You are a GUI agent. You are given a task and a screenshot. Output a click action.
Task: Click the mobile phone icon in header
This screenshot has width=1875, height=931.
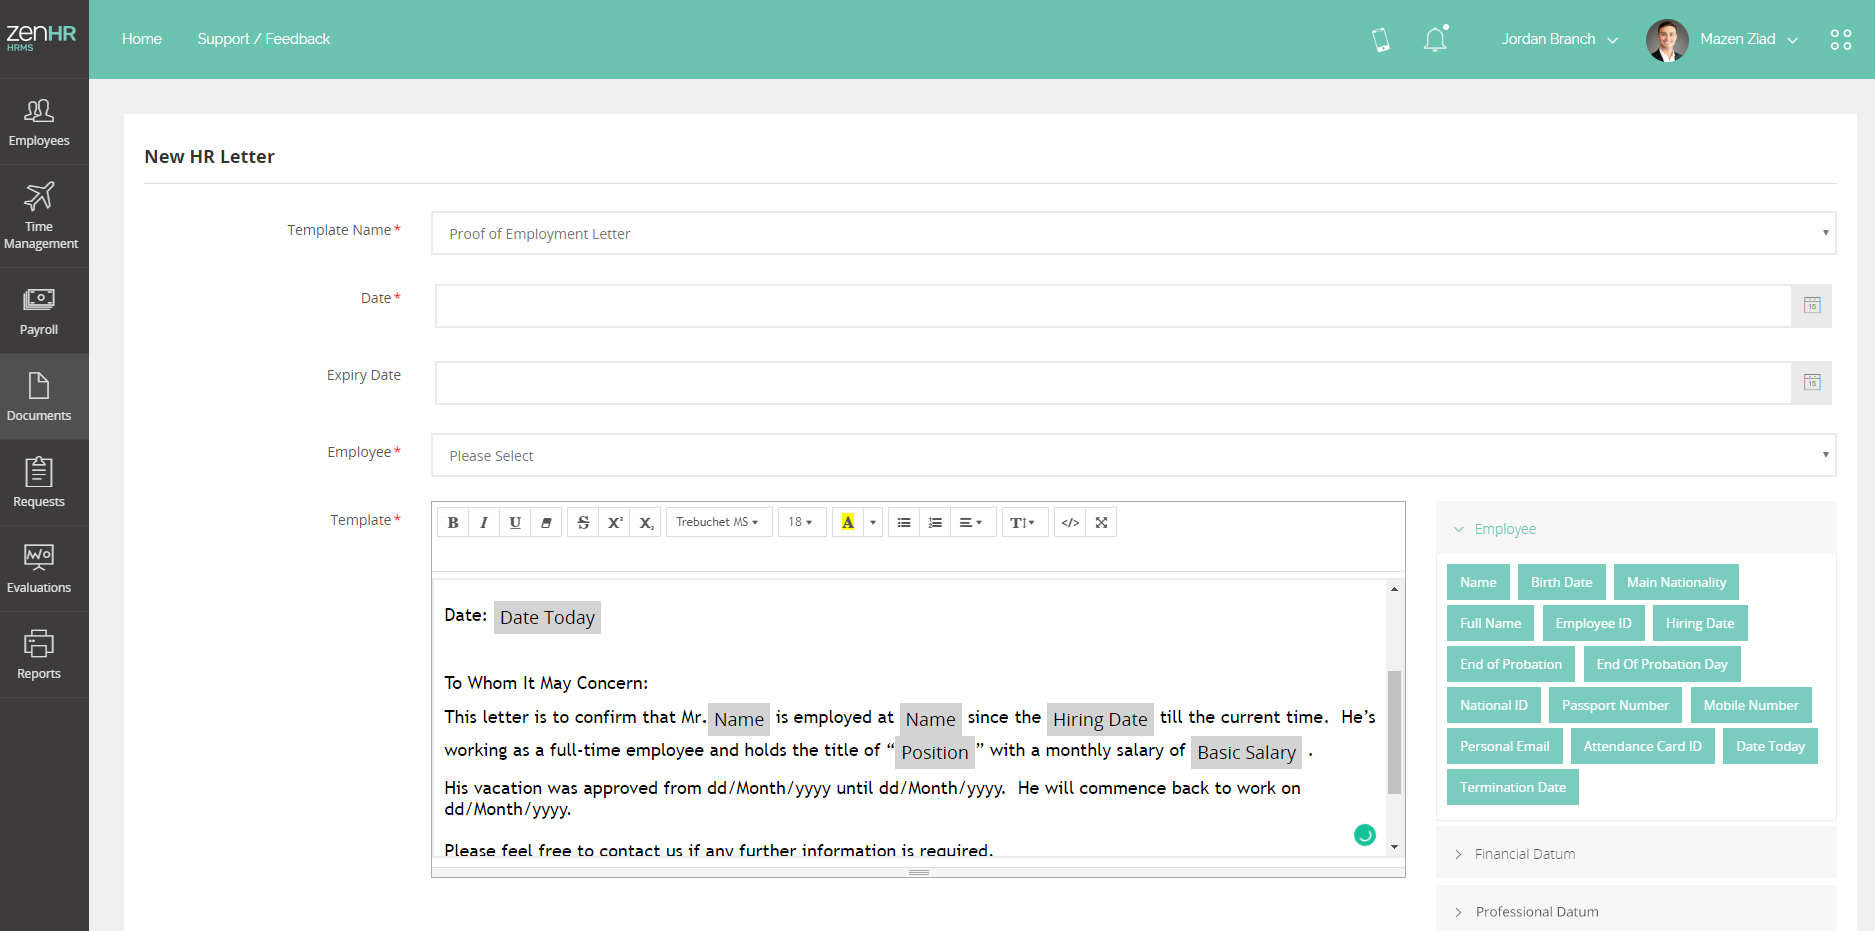(1381, 39)
